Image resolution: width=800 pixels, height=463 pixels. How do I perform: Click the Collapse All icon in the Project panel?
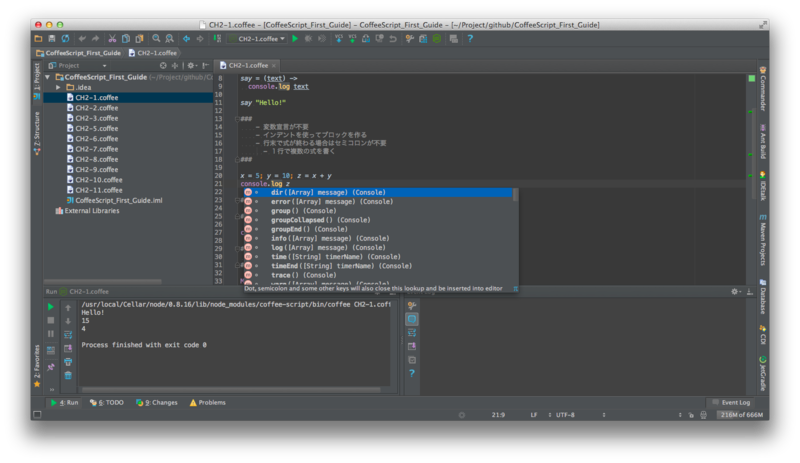tap(174, 65)
